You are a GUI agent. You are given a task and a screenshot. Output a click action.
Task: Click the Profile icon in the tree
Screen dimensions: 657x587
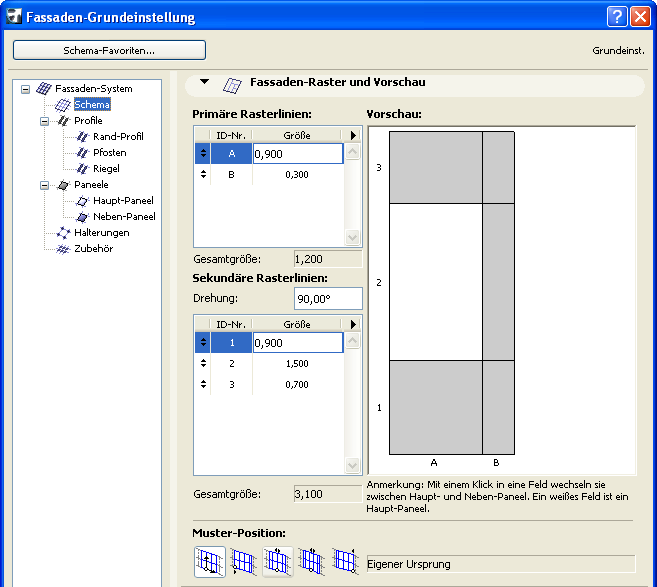click(63, 121)
